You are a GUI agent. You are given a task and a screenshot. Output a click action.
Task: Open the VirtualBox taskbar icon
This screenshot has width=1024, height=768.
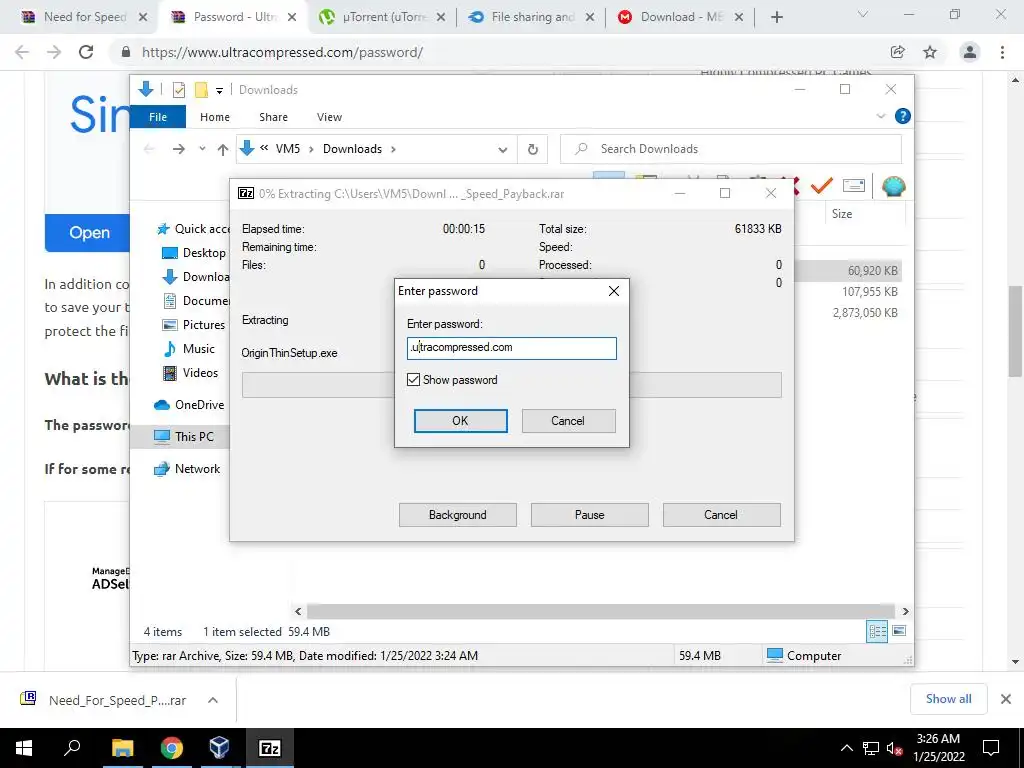click(x=219, y=748)
